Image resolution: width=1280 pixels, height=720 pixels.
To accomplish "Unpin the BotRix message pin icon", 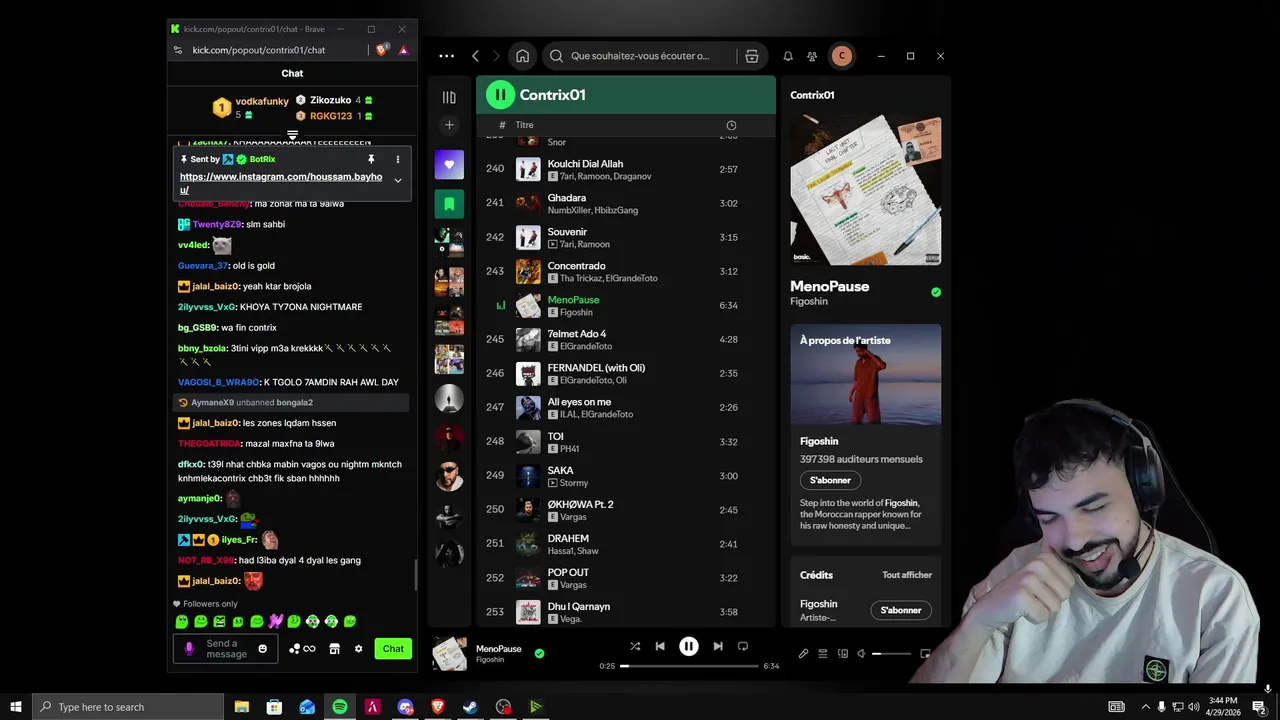I will click(x=371, y=159).
